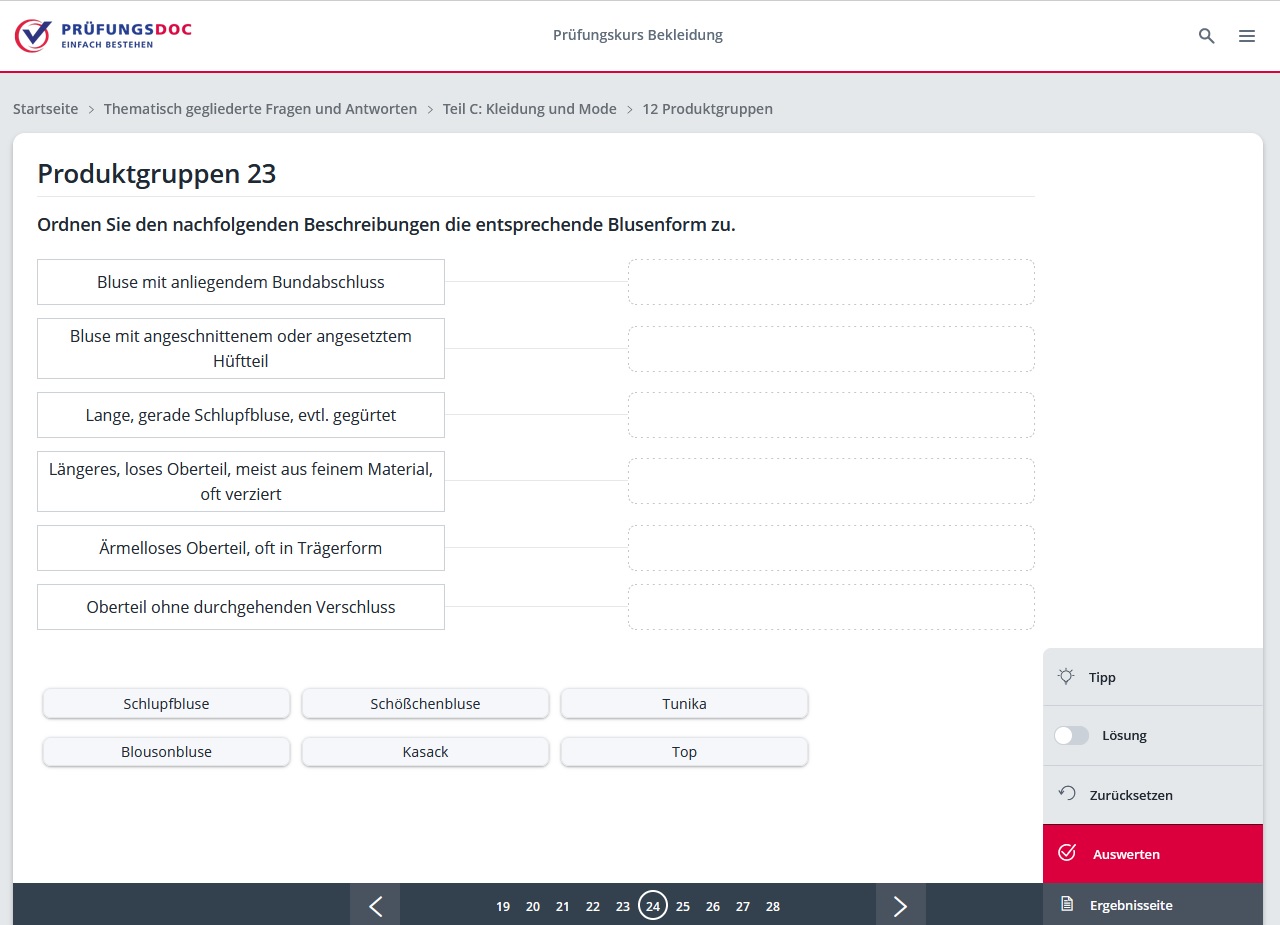Open the hamburger menu icon
This screenshot has width=1280, height=925.
coord(1246,36)
